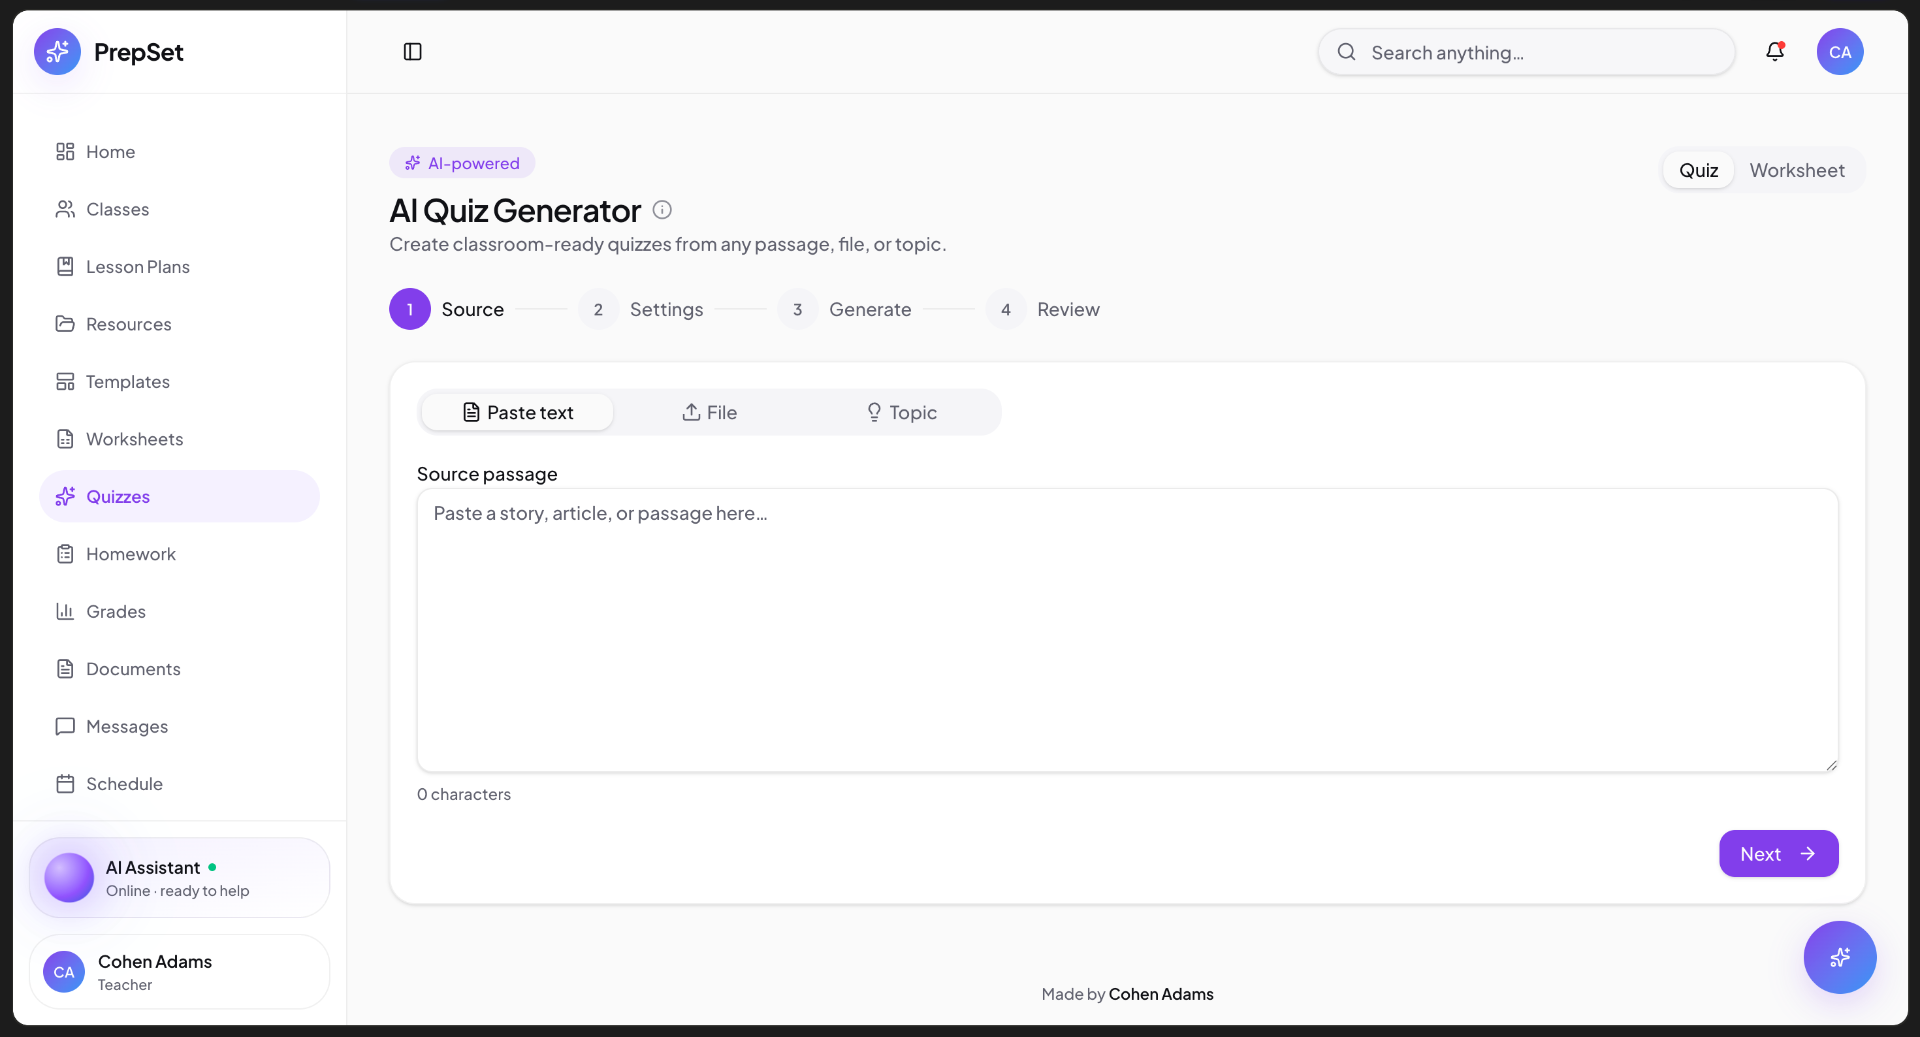
Task: Click the Lesson Plans book icon
Action: (65, 267)
